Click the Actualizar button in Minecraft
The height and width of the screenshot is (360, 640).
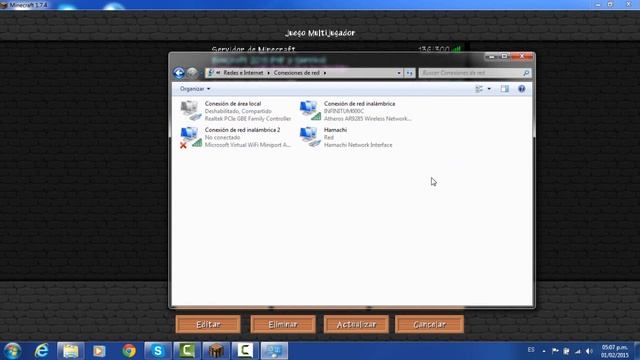click(356, 324)
